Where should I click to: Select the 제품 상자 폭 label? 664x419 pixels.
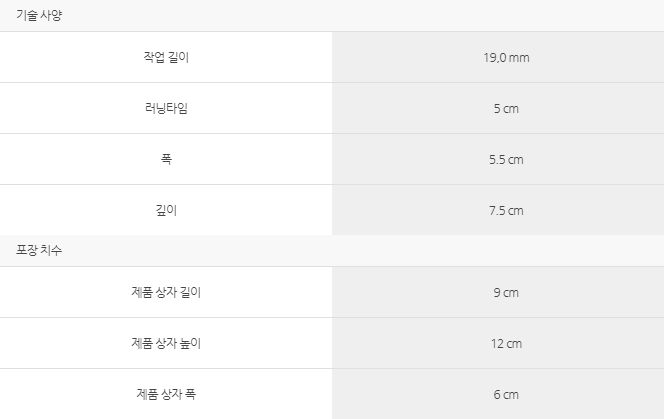click(166, 394)
